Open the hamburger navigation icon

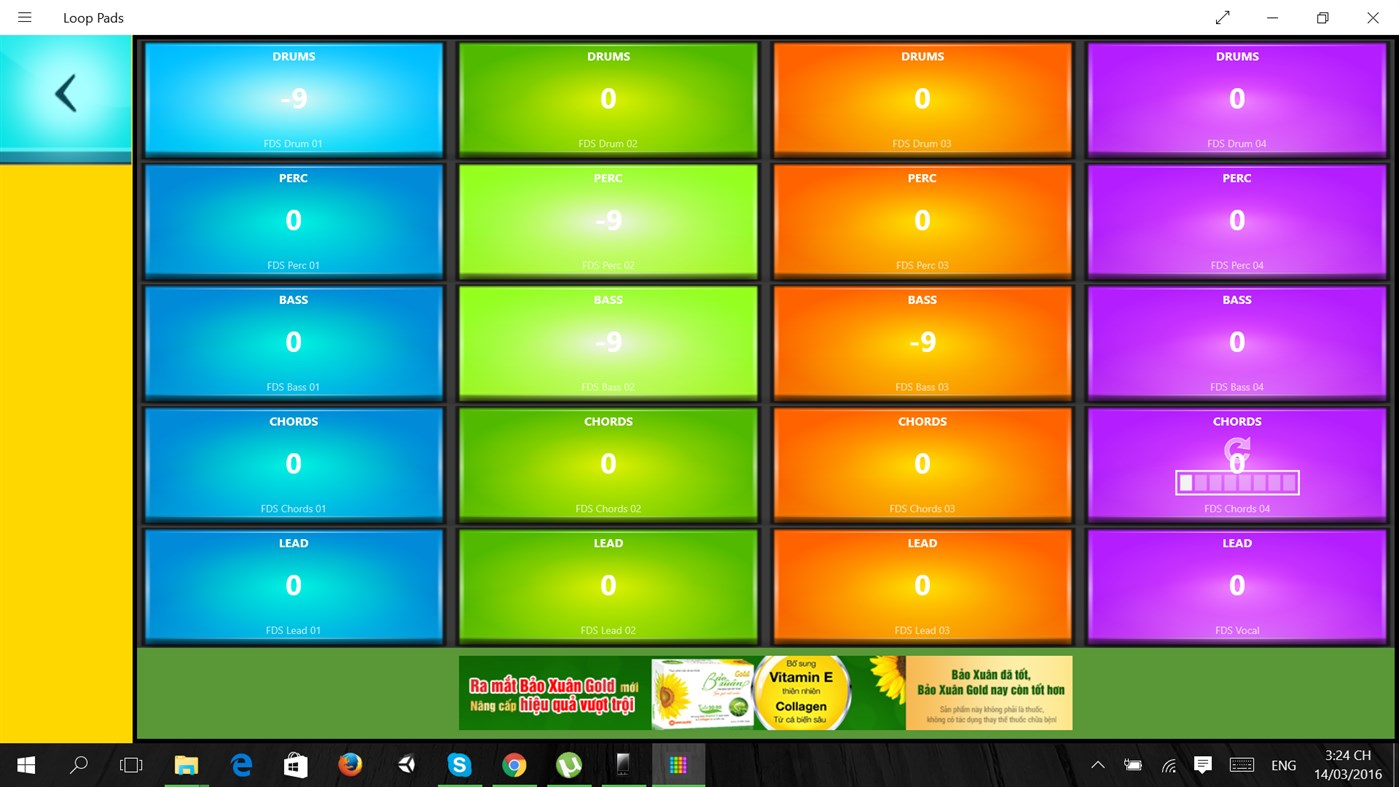click(24, 17)
